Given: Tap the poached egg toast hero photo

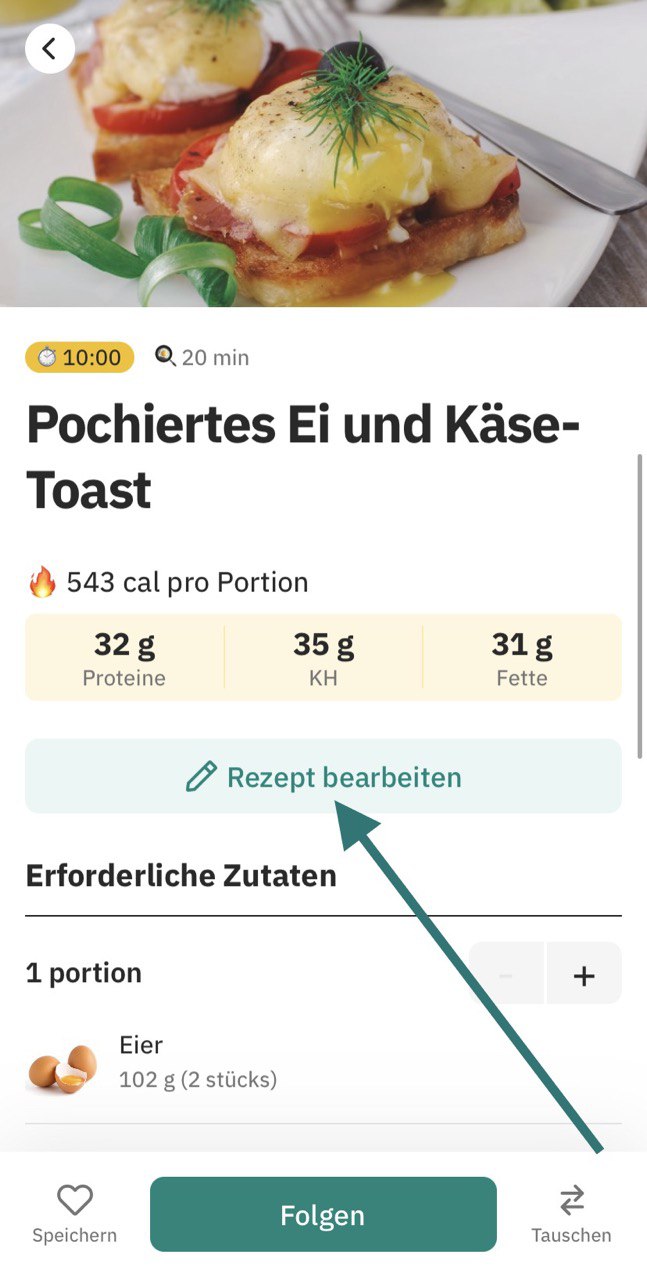Looking at the screenshot, I should coord(323,153).
